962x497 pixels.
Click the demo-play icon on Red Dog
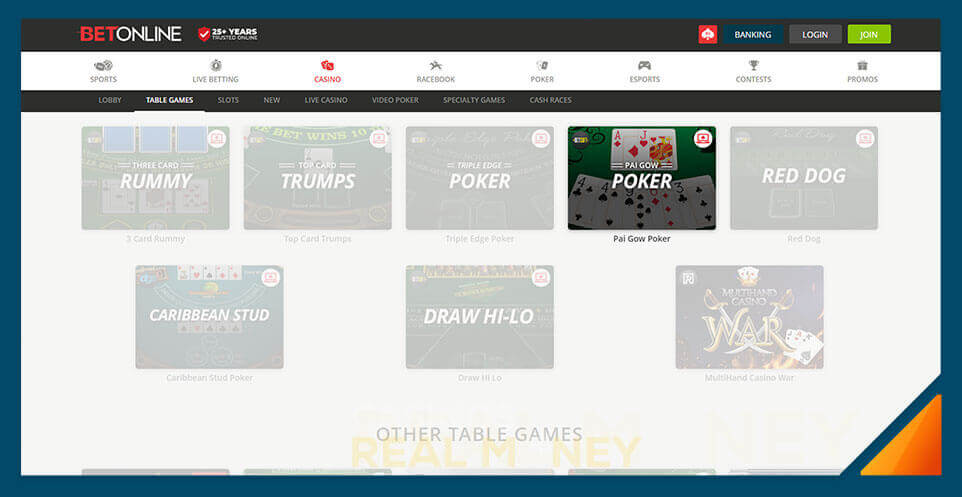[x=865, y=139]
